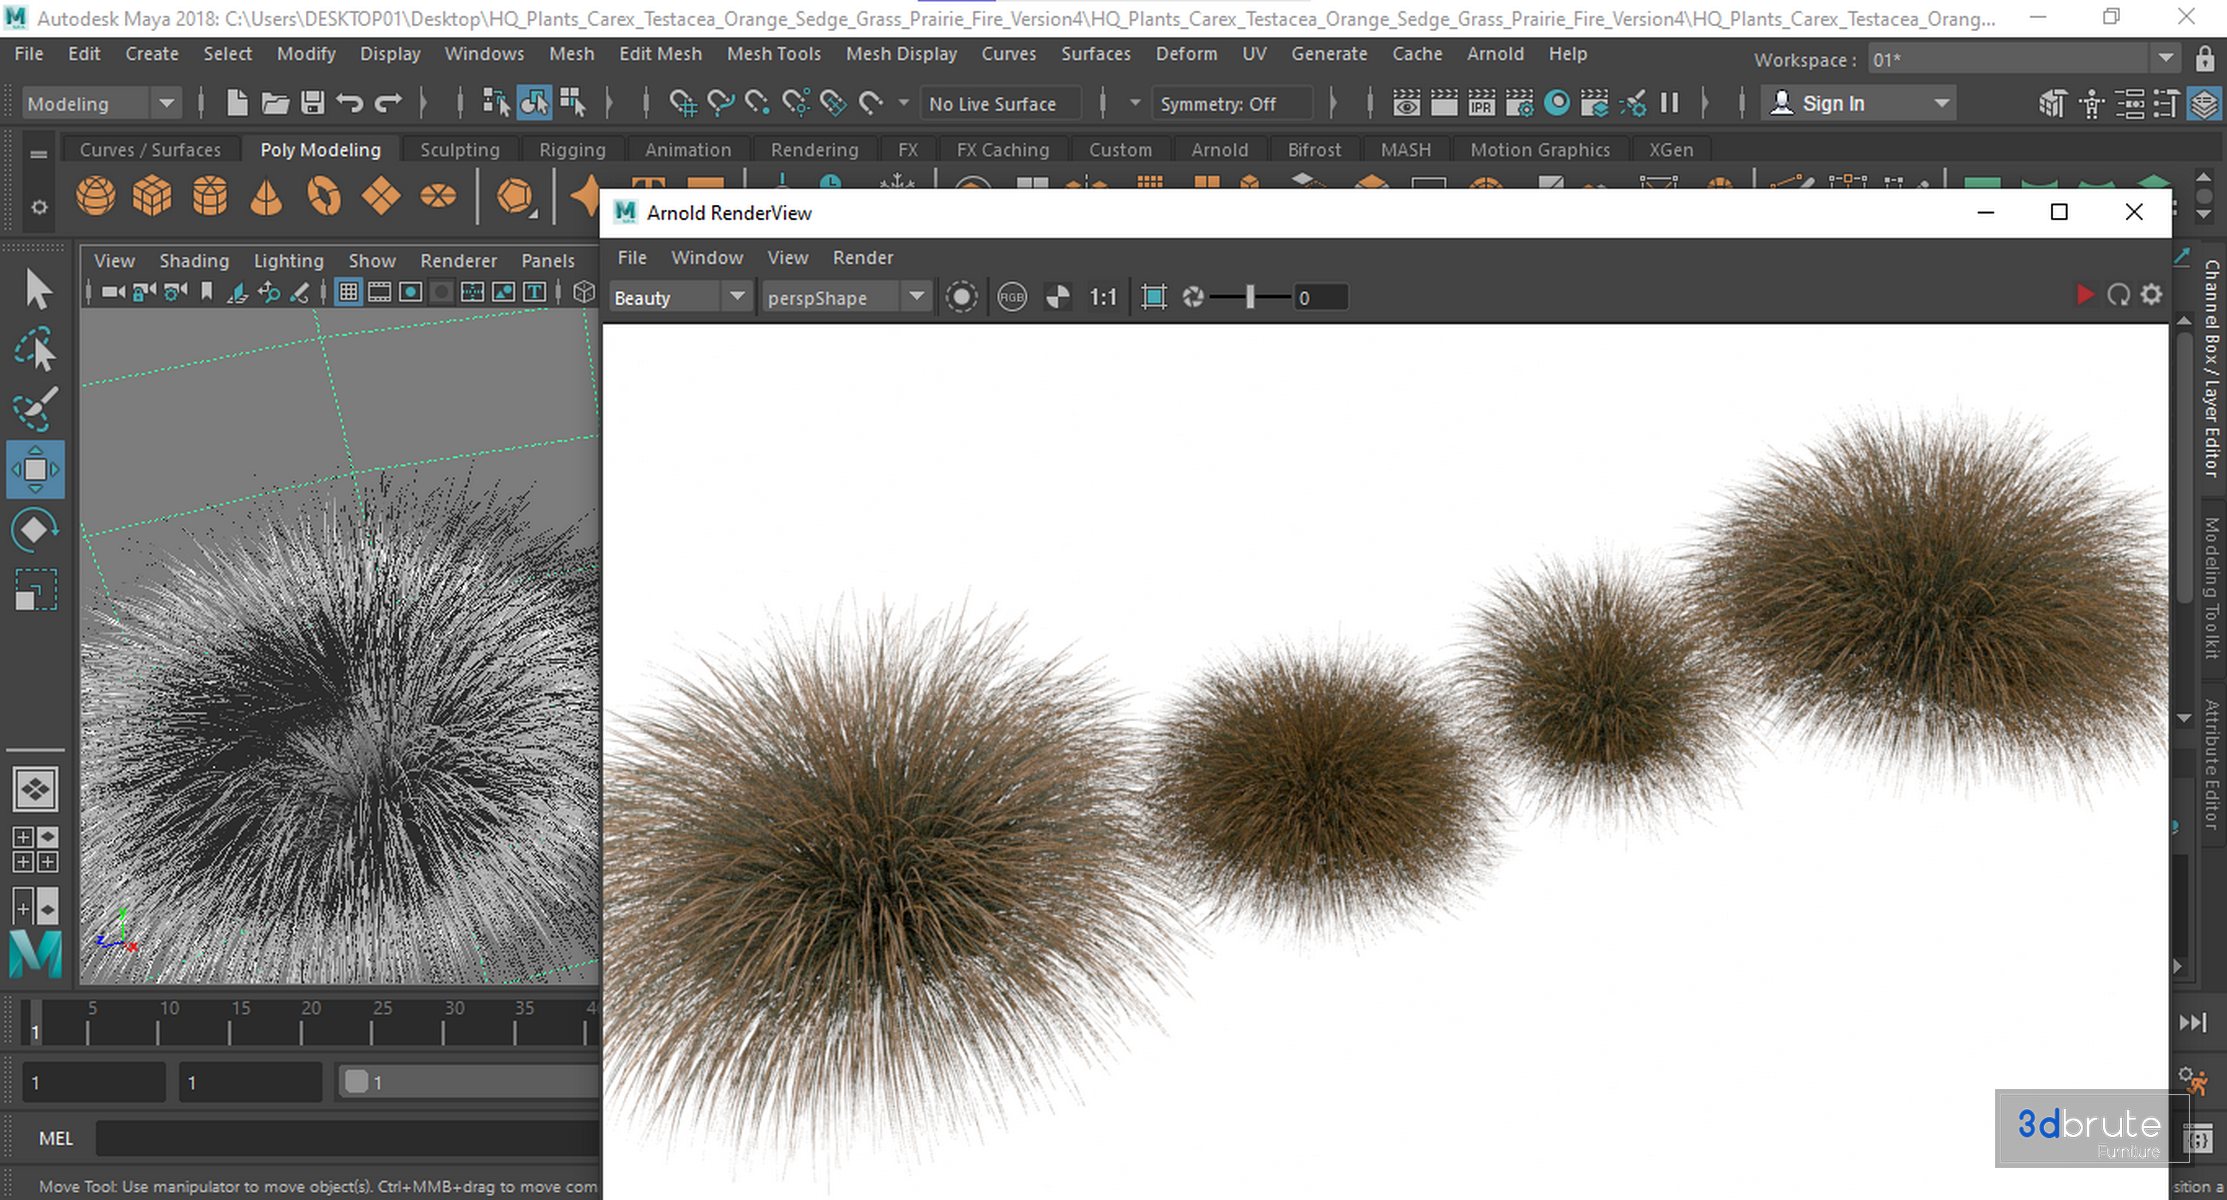Image resolution: width=2227 pixels, height=1200 pixels.
Task: Click the 1:1 zoom button
Action: pos(1102,297)
